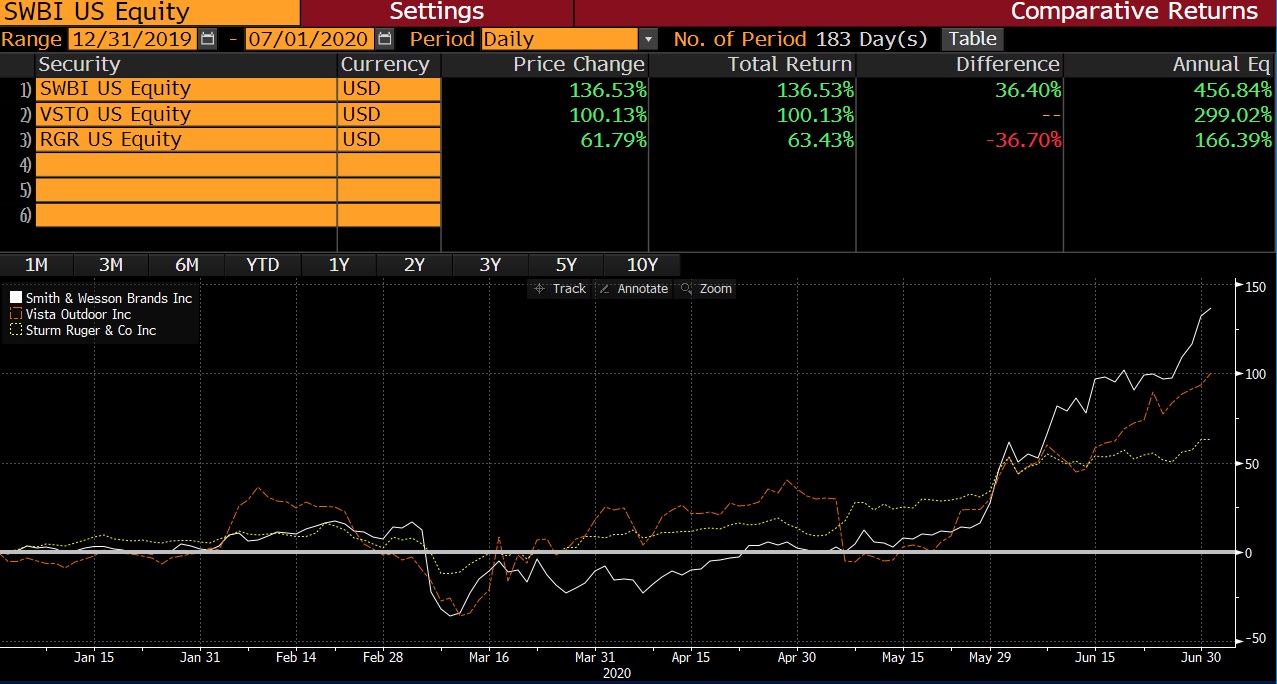This screenshot has width=1277, height=684.
Task: Select the 3M time range tab
Action: 111,265
